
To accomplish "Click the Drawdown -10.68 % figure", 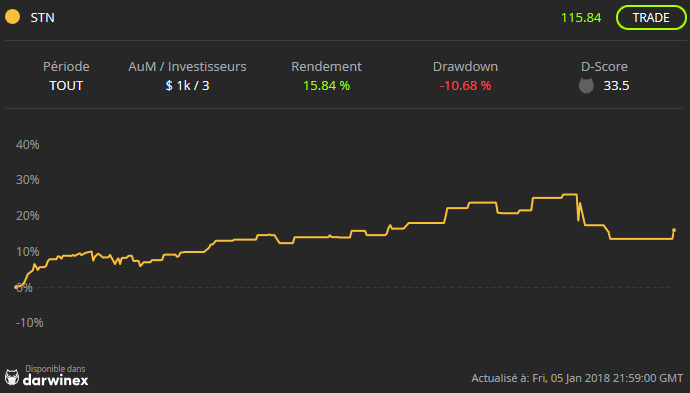I will [x=465, y=85].
